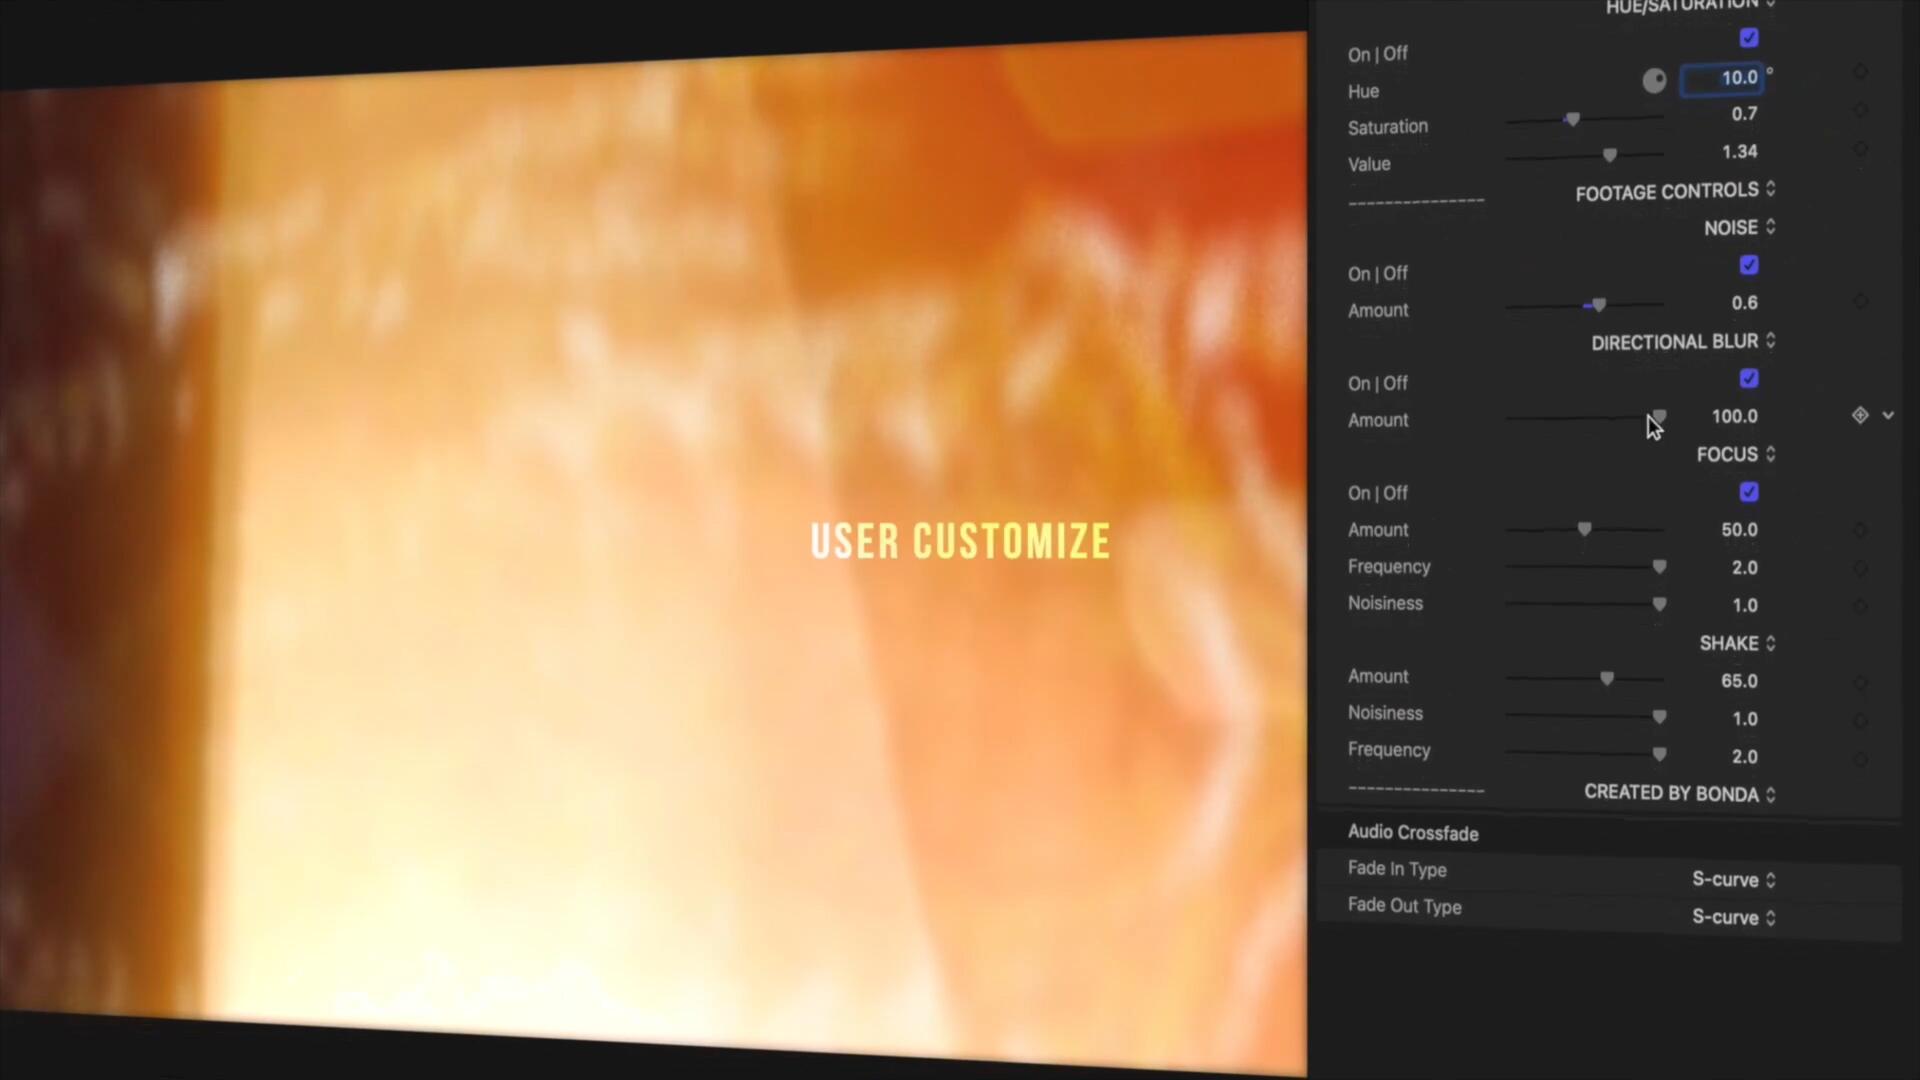This screenshot has width=1920, height=1080.
Task: Open the CREATED BY BONDA popup
Action: (x=1680, y=793)
